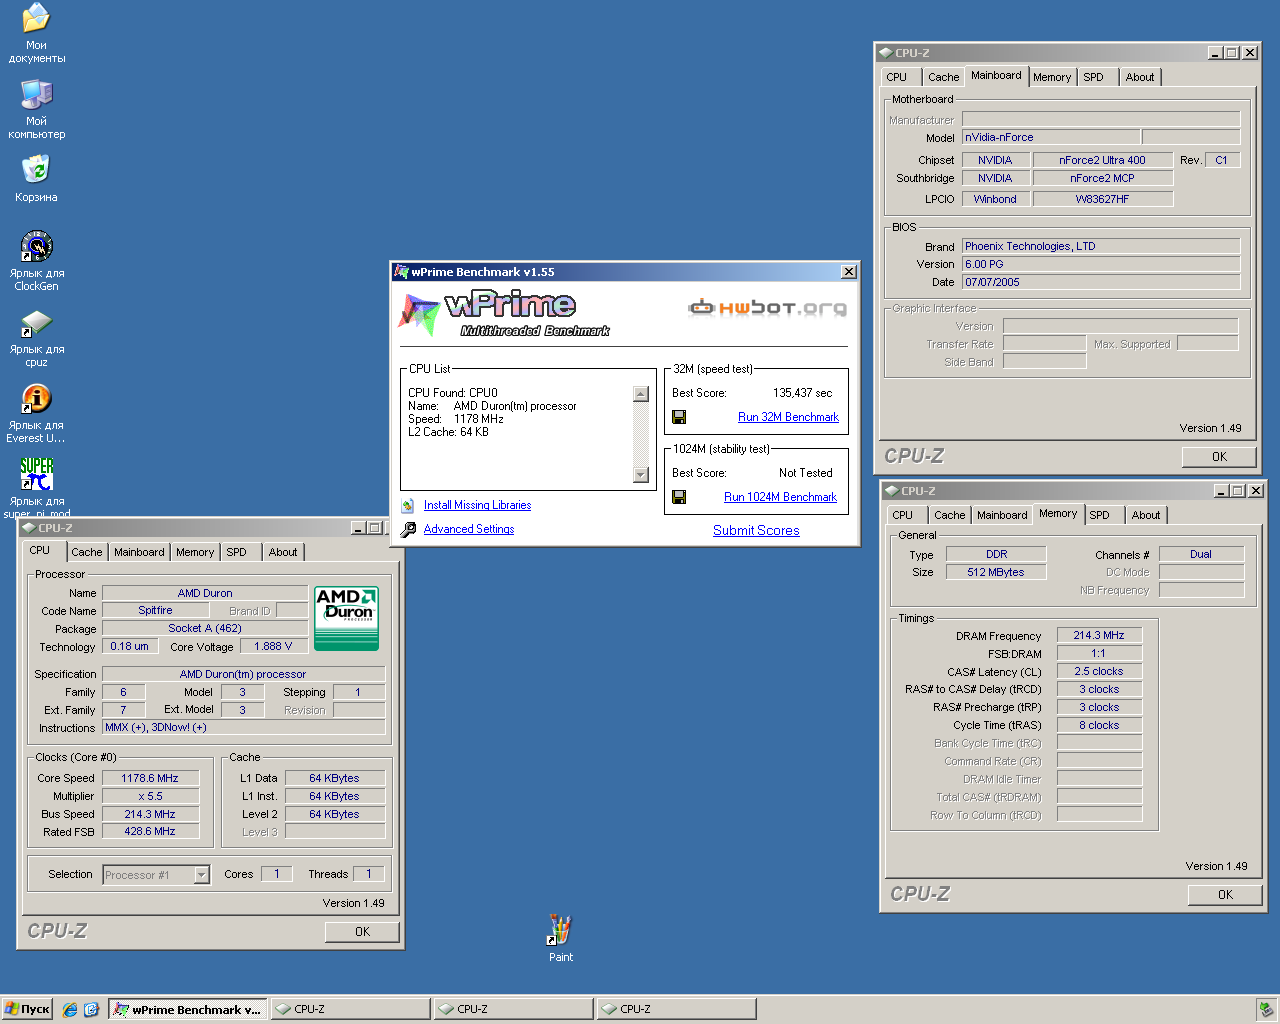Select wPrime Benchmark taskbar button

point(188,1010)
